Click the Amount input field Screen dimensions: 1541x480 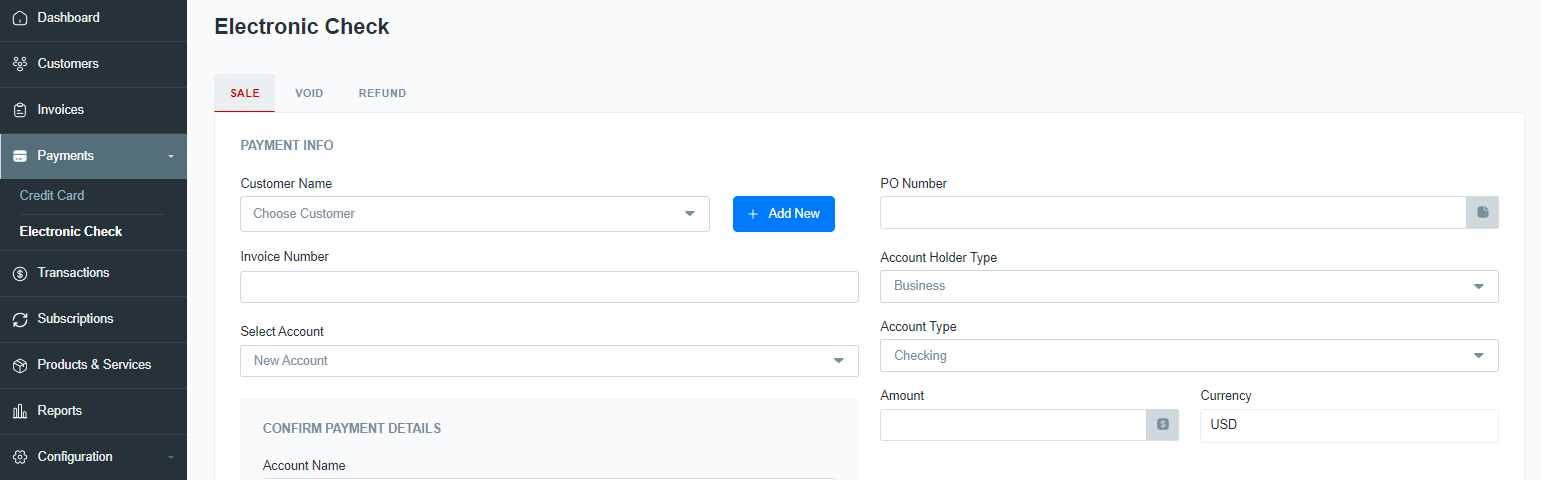tap(1013, 424)
